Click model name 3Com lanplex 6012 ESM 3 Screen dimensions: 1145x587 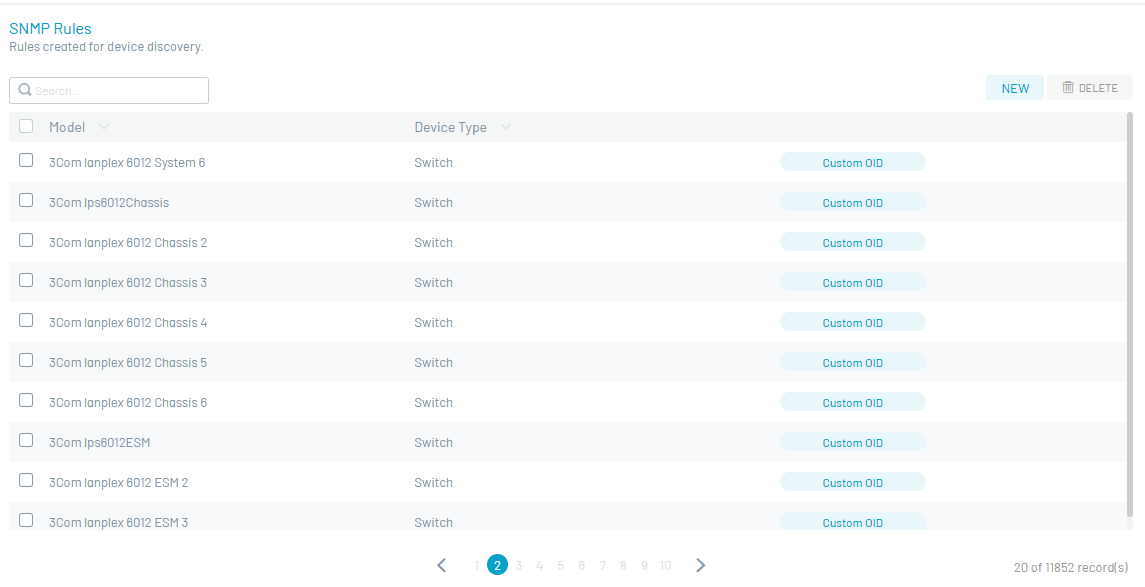coord(118,522)
